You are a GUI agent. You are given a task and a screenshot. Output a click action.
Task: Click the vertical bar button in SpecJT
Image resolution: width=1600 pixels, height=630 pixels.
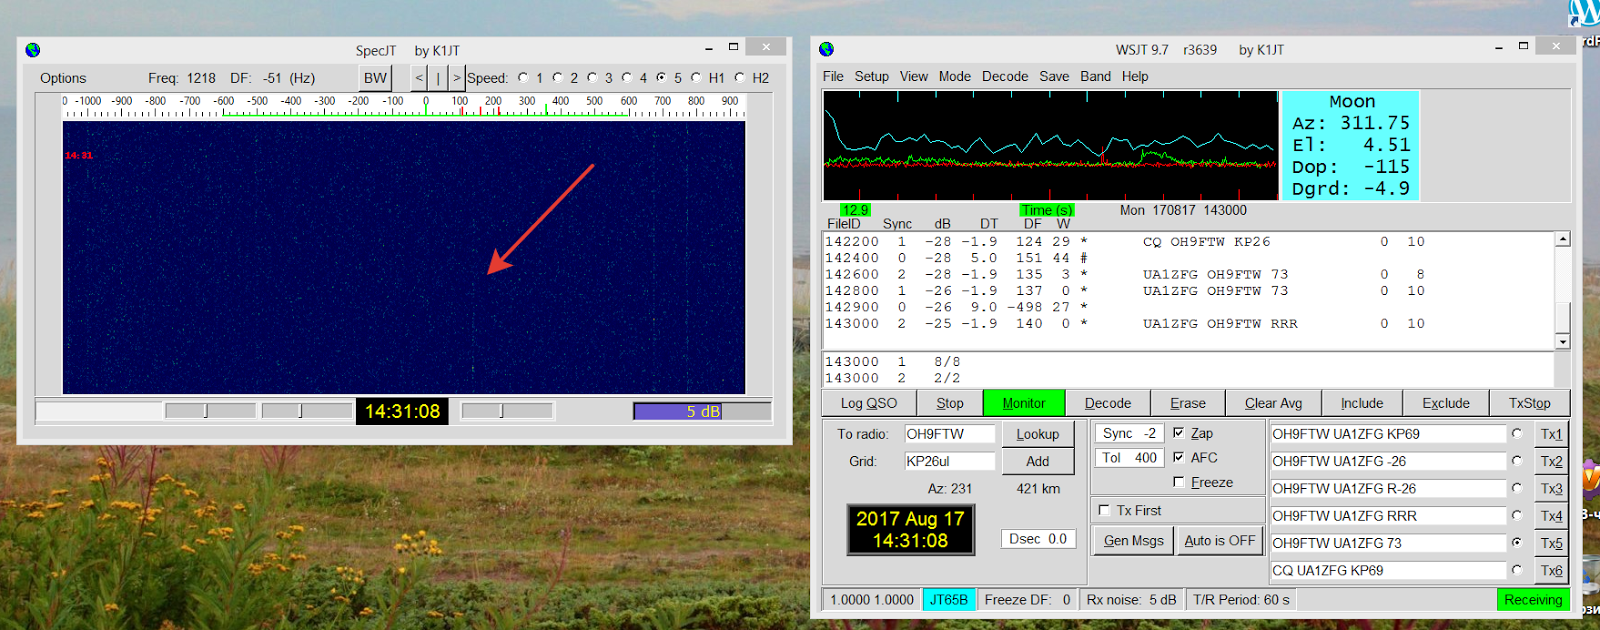[438, 78]
